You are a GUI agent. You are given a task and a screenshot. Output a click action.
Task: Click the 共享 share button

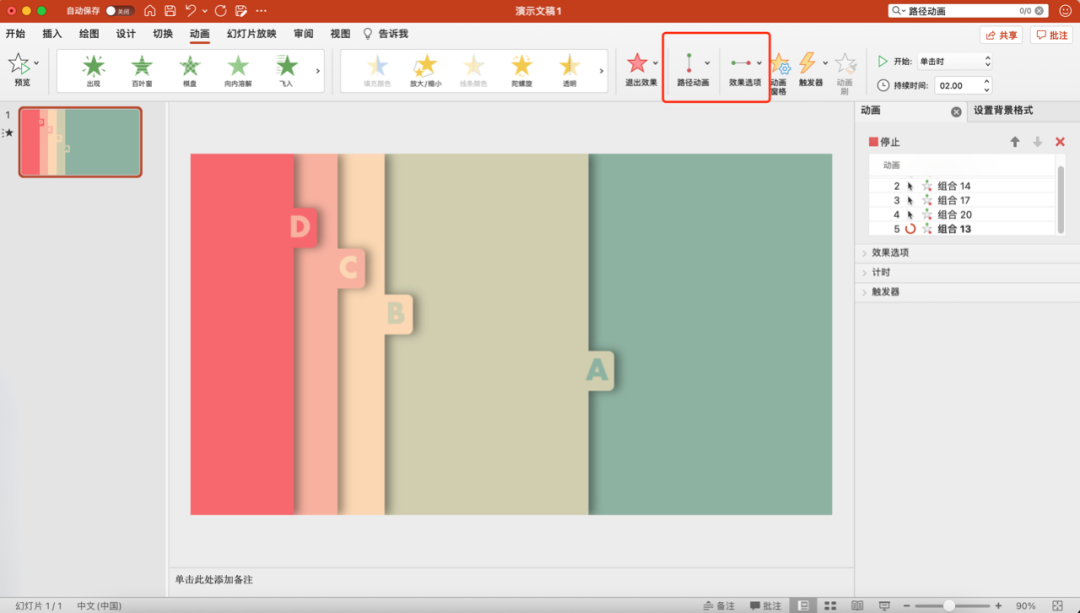(1001, 35)
